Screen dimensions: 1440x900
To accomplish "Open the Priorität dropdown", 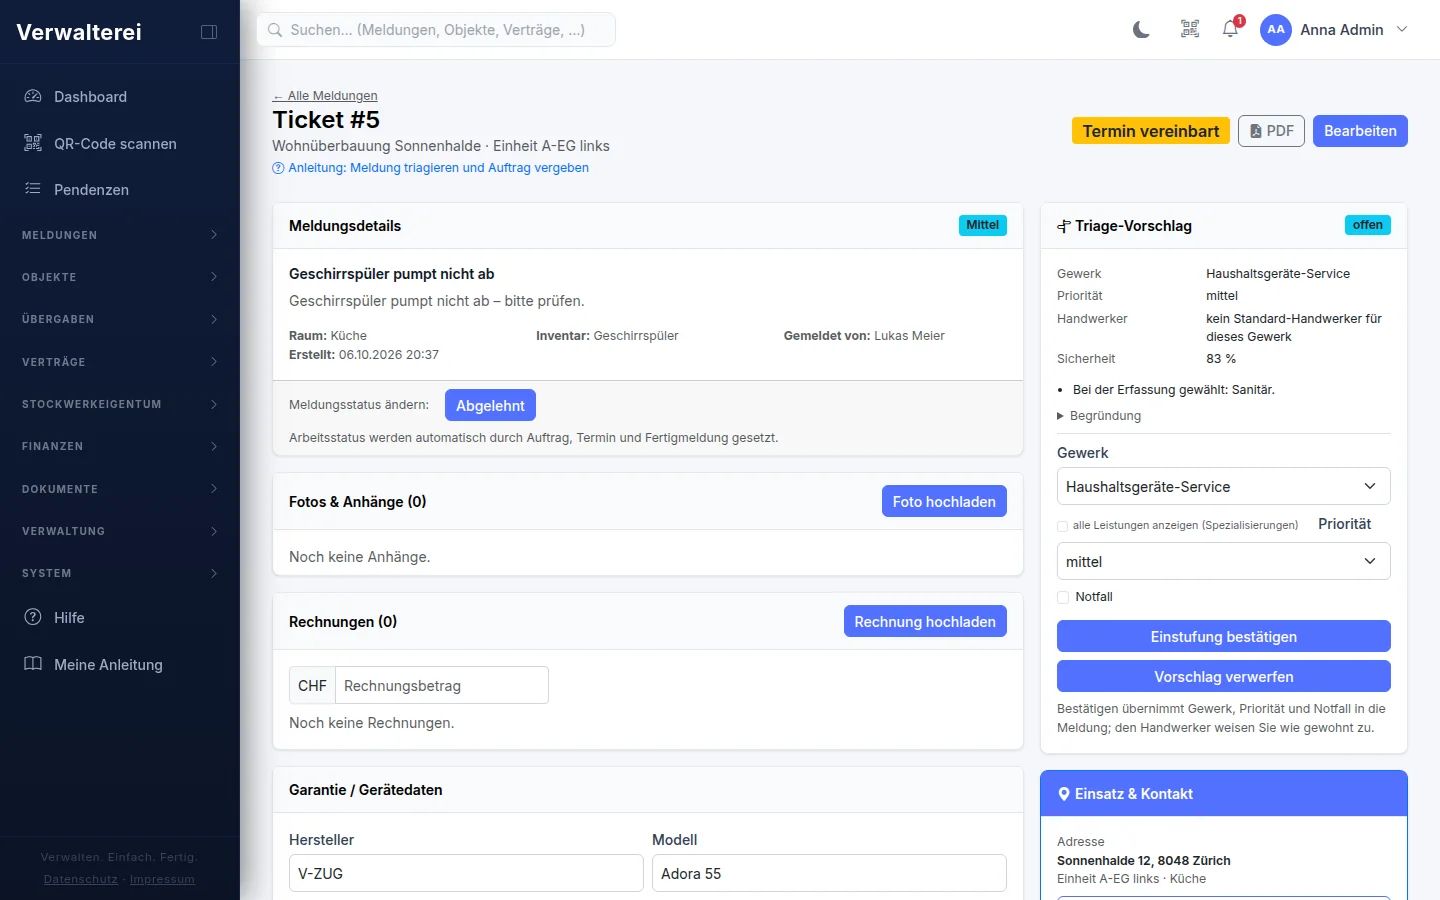I will click(1223, 562).
